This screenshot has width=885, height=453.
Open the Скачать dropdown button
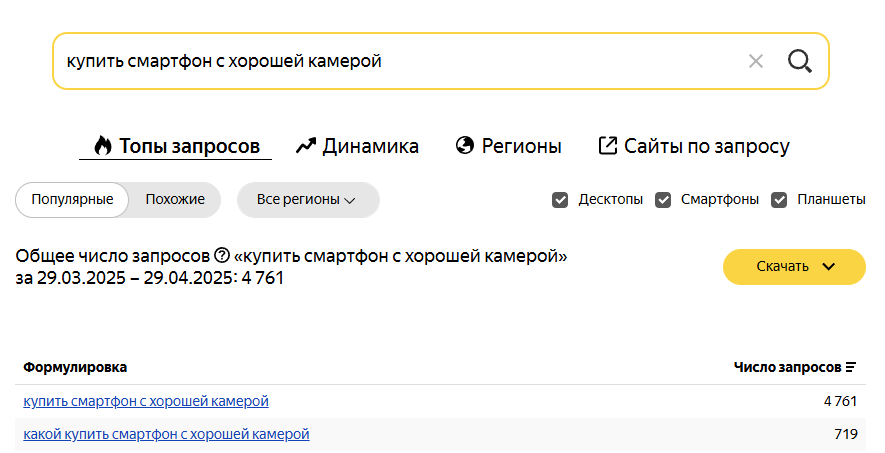[x=794, y=266]
